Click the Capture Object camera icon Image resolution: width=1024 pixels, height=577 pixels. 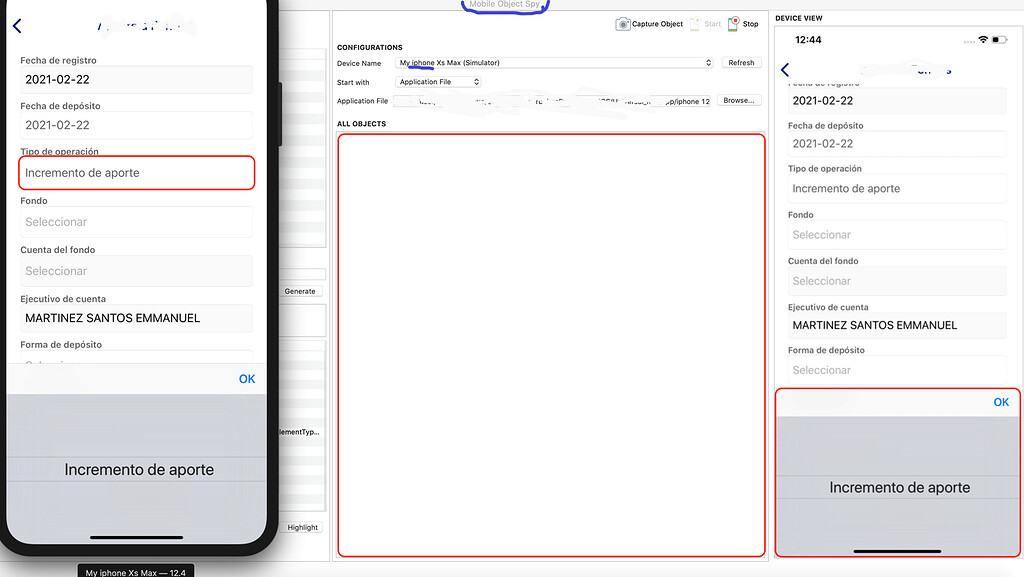tap(622, 24)
